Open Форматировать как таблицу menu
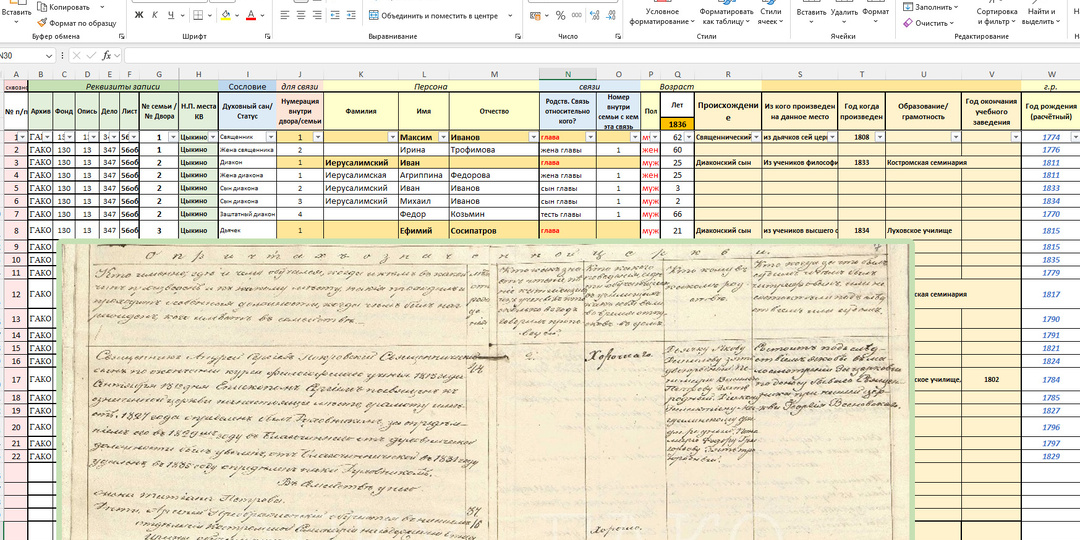1080x540 pixels. pyautogui.click(x=726, y=15)
